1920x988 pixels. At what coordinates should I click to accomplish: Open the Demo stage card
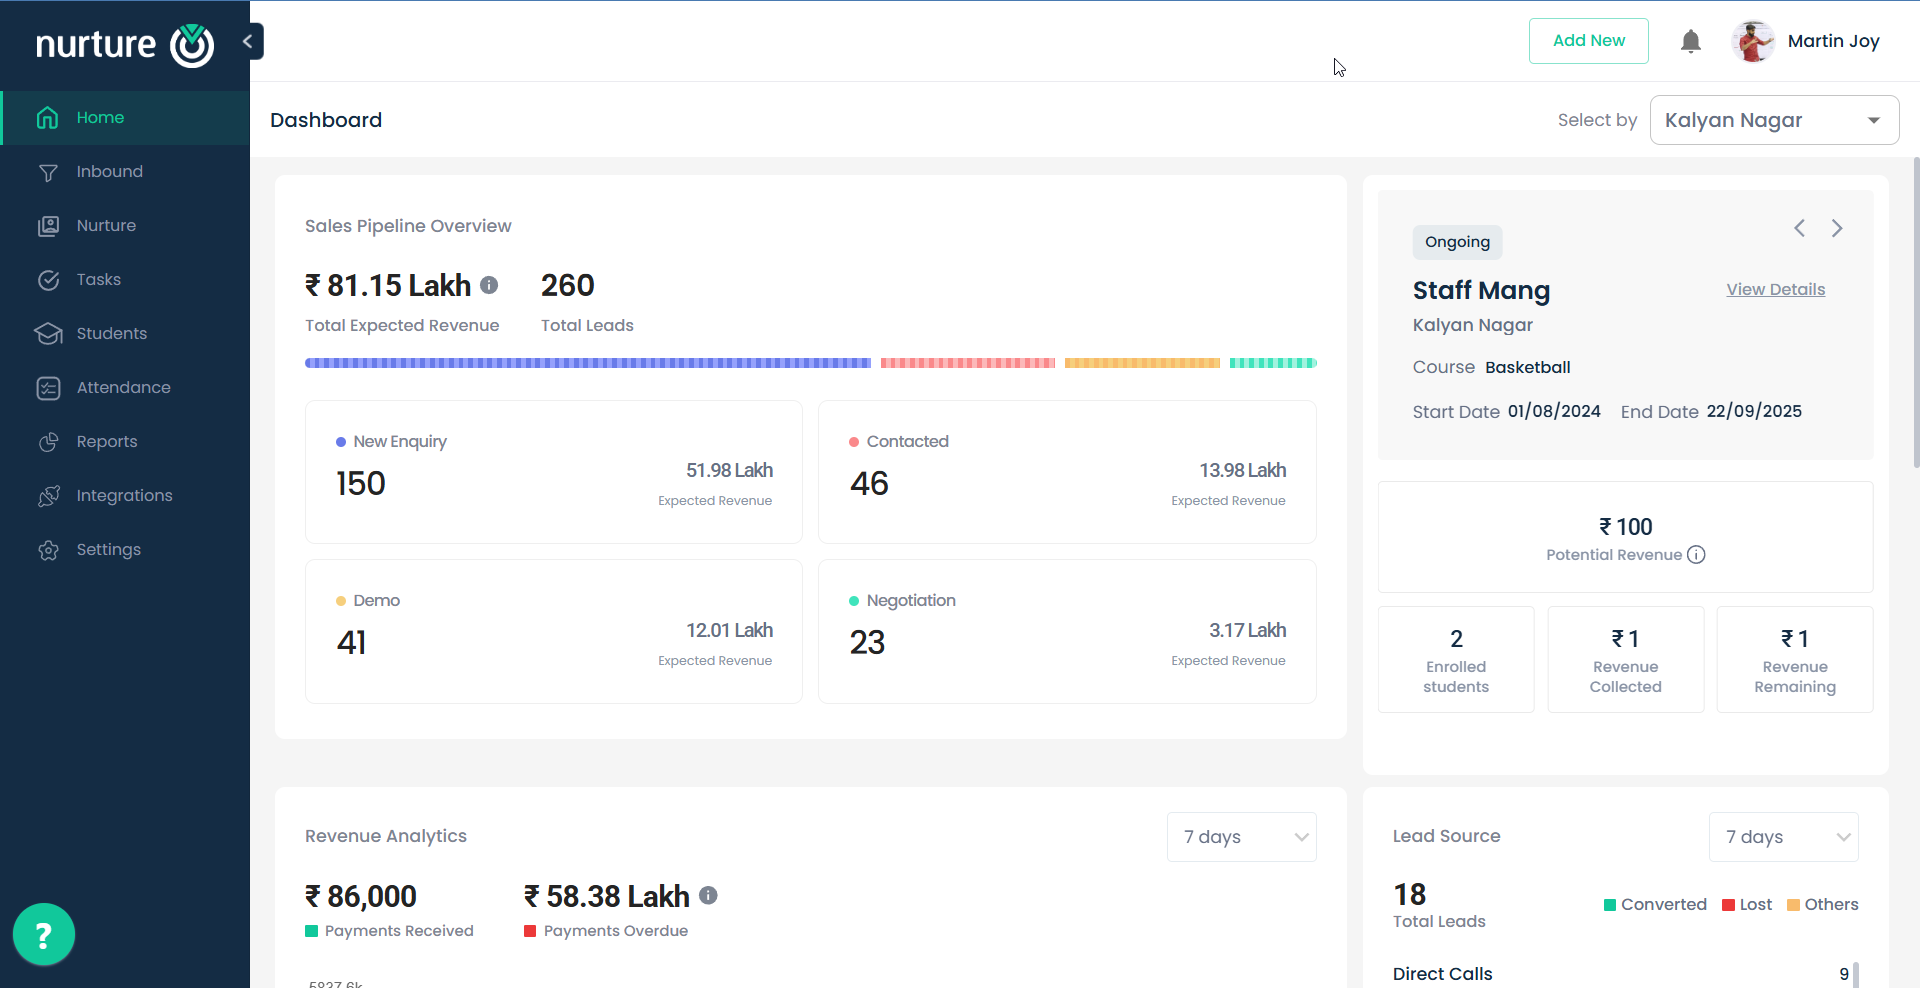pyautogui.click(x=554, y=631)
